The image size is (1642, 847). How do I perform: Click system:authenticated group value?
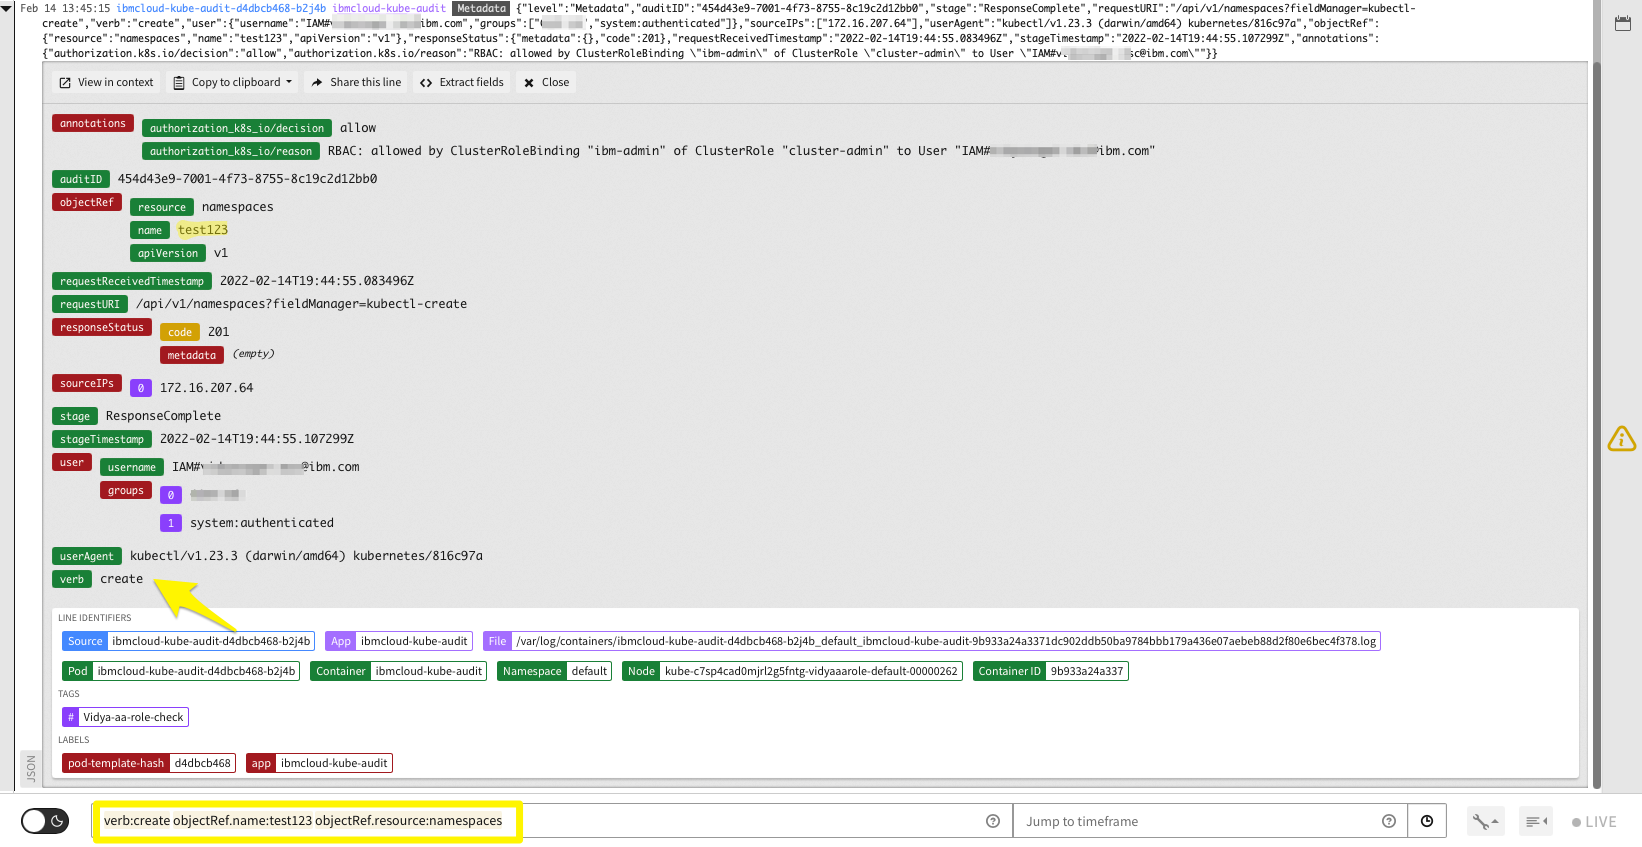pyautogui.click(x=262, y=523)
